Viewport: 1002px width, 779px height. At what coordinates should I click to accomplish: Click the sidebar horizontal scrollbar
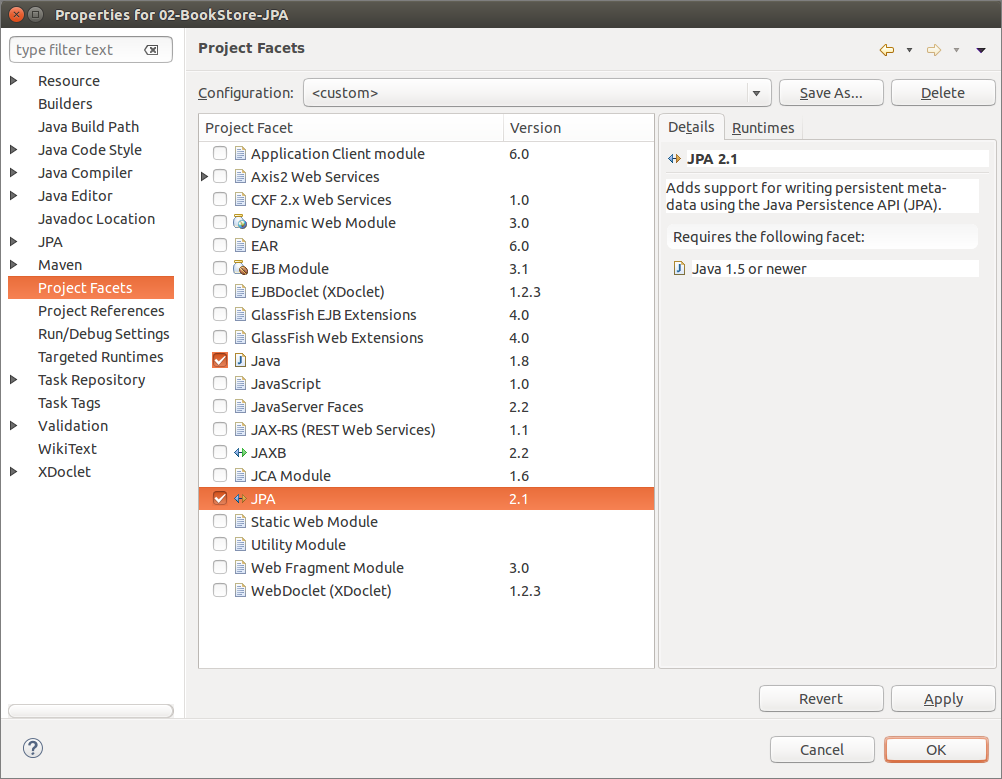(91, 711)
